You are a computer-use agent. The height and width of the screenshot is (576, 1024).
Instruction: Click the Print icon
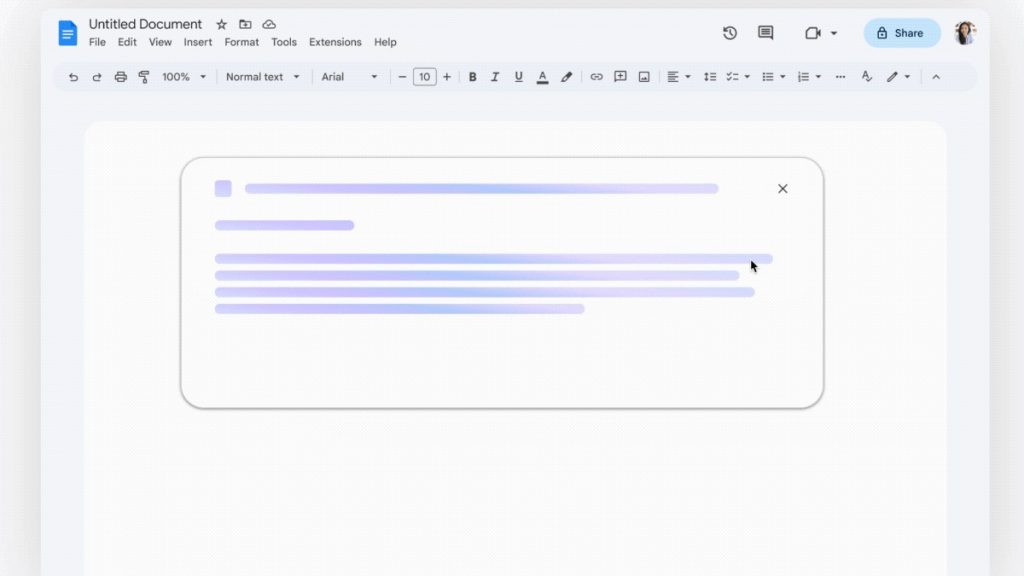click(121, 77)
